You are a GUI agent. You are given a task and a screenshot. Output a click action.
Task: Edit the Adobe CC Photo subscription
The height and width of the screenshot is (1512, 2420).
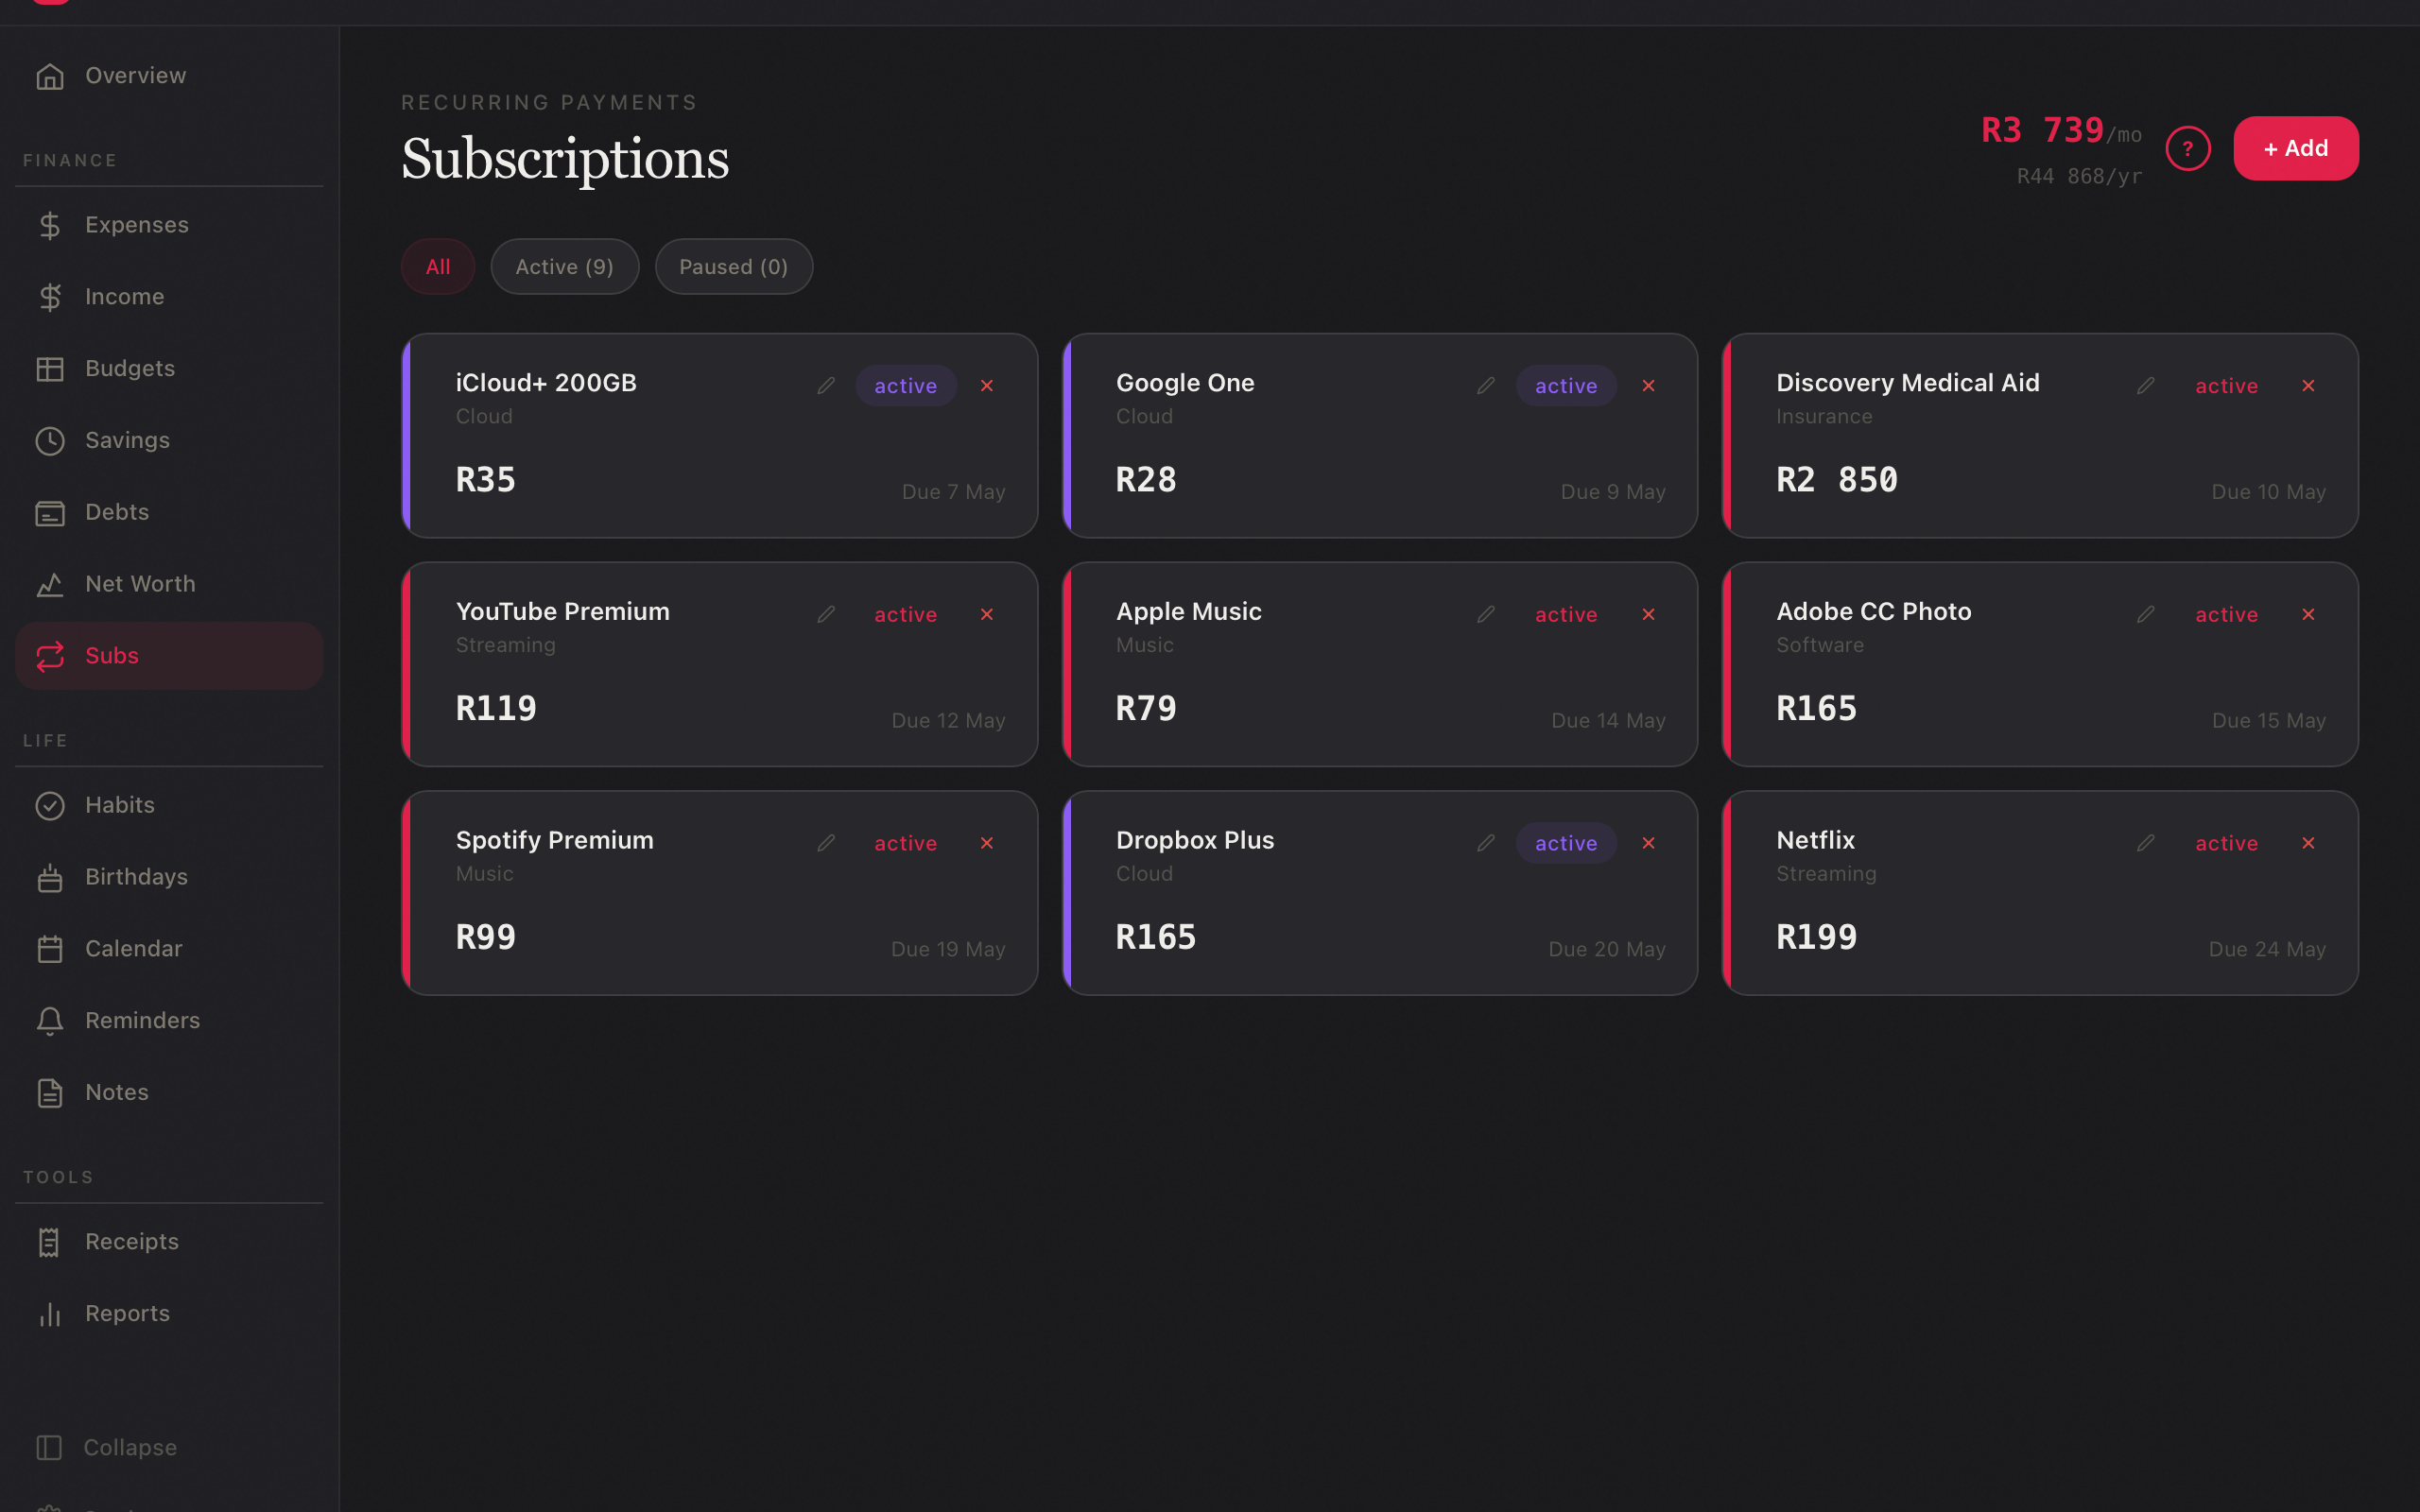(2146, 615)
